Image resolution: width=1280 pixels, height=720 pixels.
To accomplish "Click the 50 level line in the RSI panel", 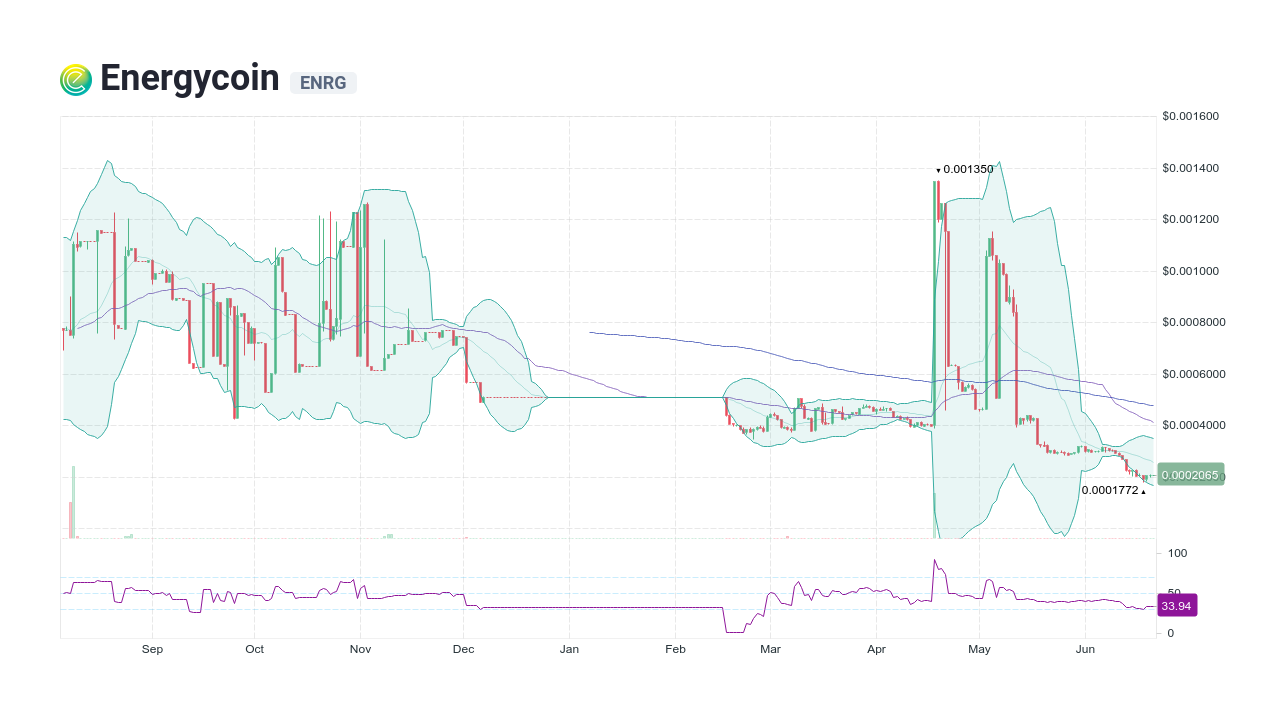I will (600, 592).
